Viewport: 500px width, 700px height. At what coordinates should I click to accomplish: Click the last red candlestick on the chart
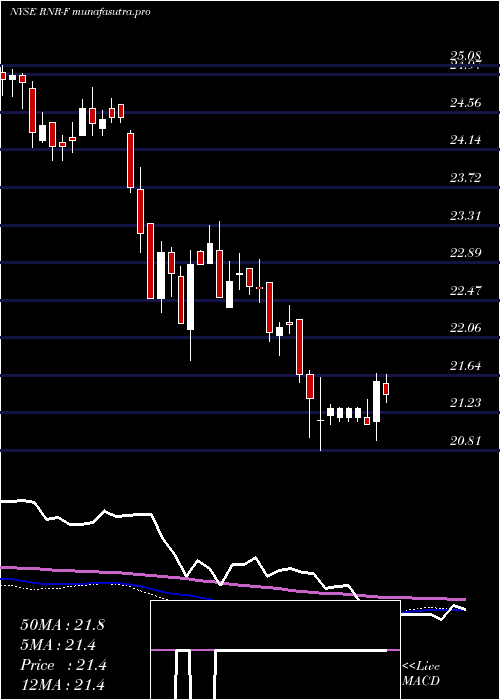click(386, 388)
